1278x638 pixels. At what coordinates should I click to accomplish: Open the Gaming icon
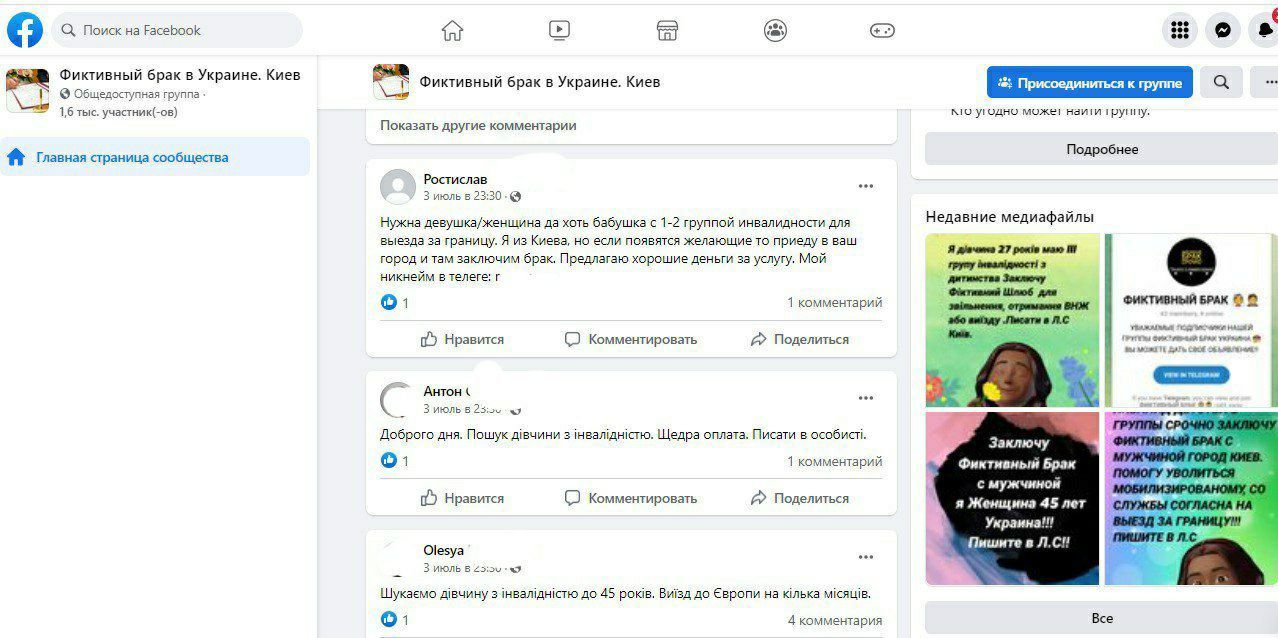pos(881,30)
